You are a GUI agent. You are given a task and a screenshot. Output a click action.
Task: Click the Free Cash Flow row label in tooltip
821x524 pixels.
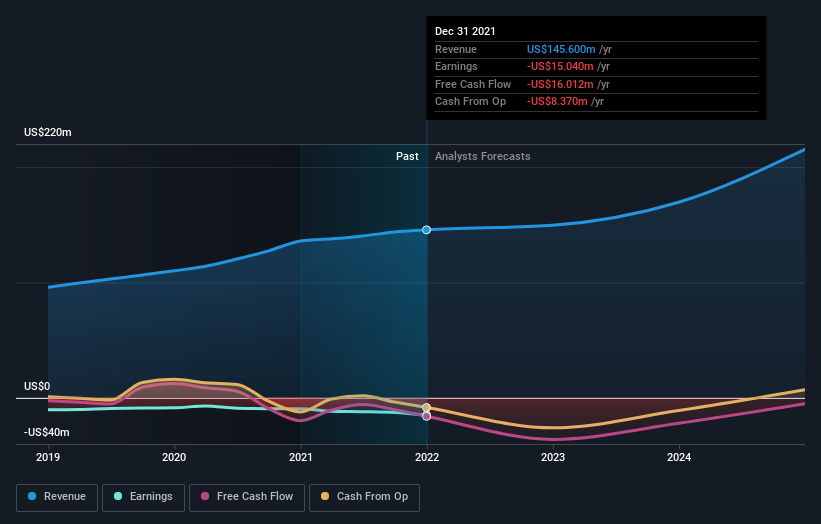pos(473,84)
